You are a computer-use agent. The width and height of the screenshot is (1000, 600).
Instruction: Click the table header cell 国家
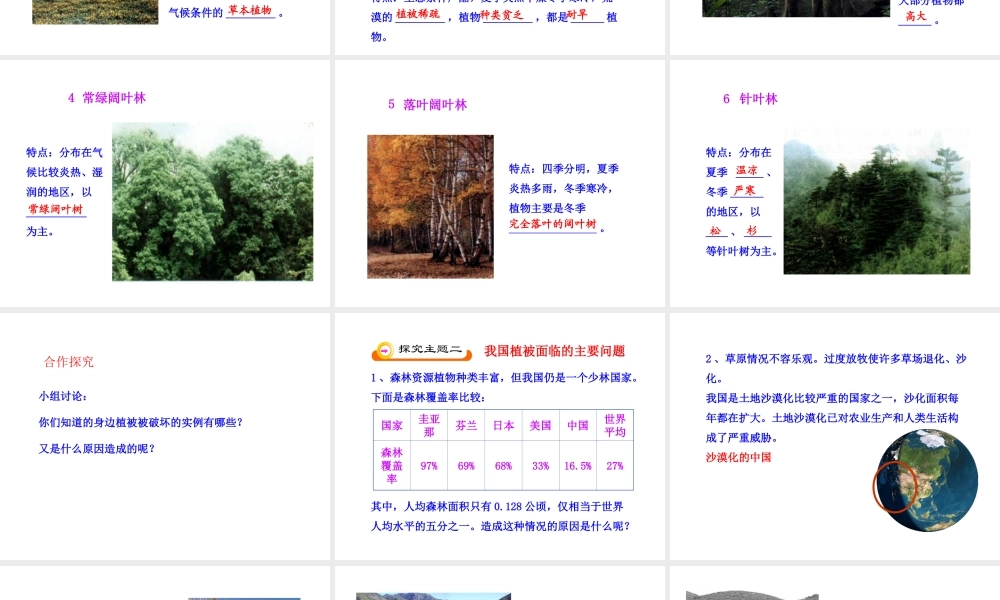[392, 425]
